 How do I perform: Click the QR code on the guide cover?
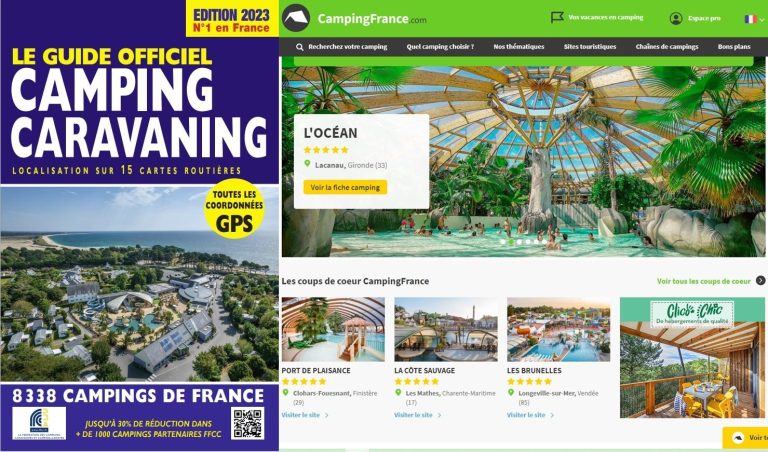pos(247,423)
